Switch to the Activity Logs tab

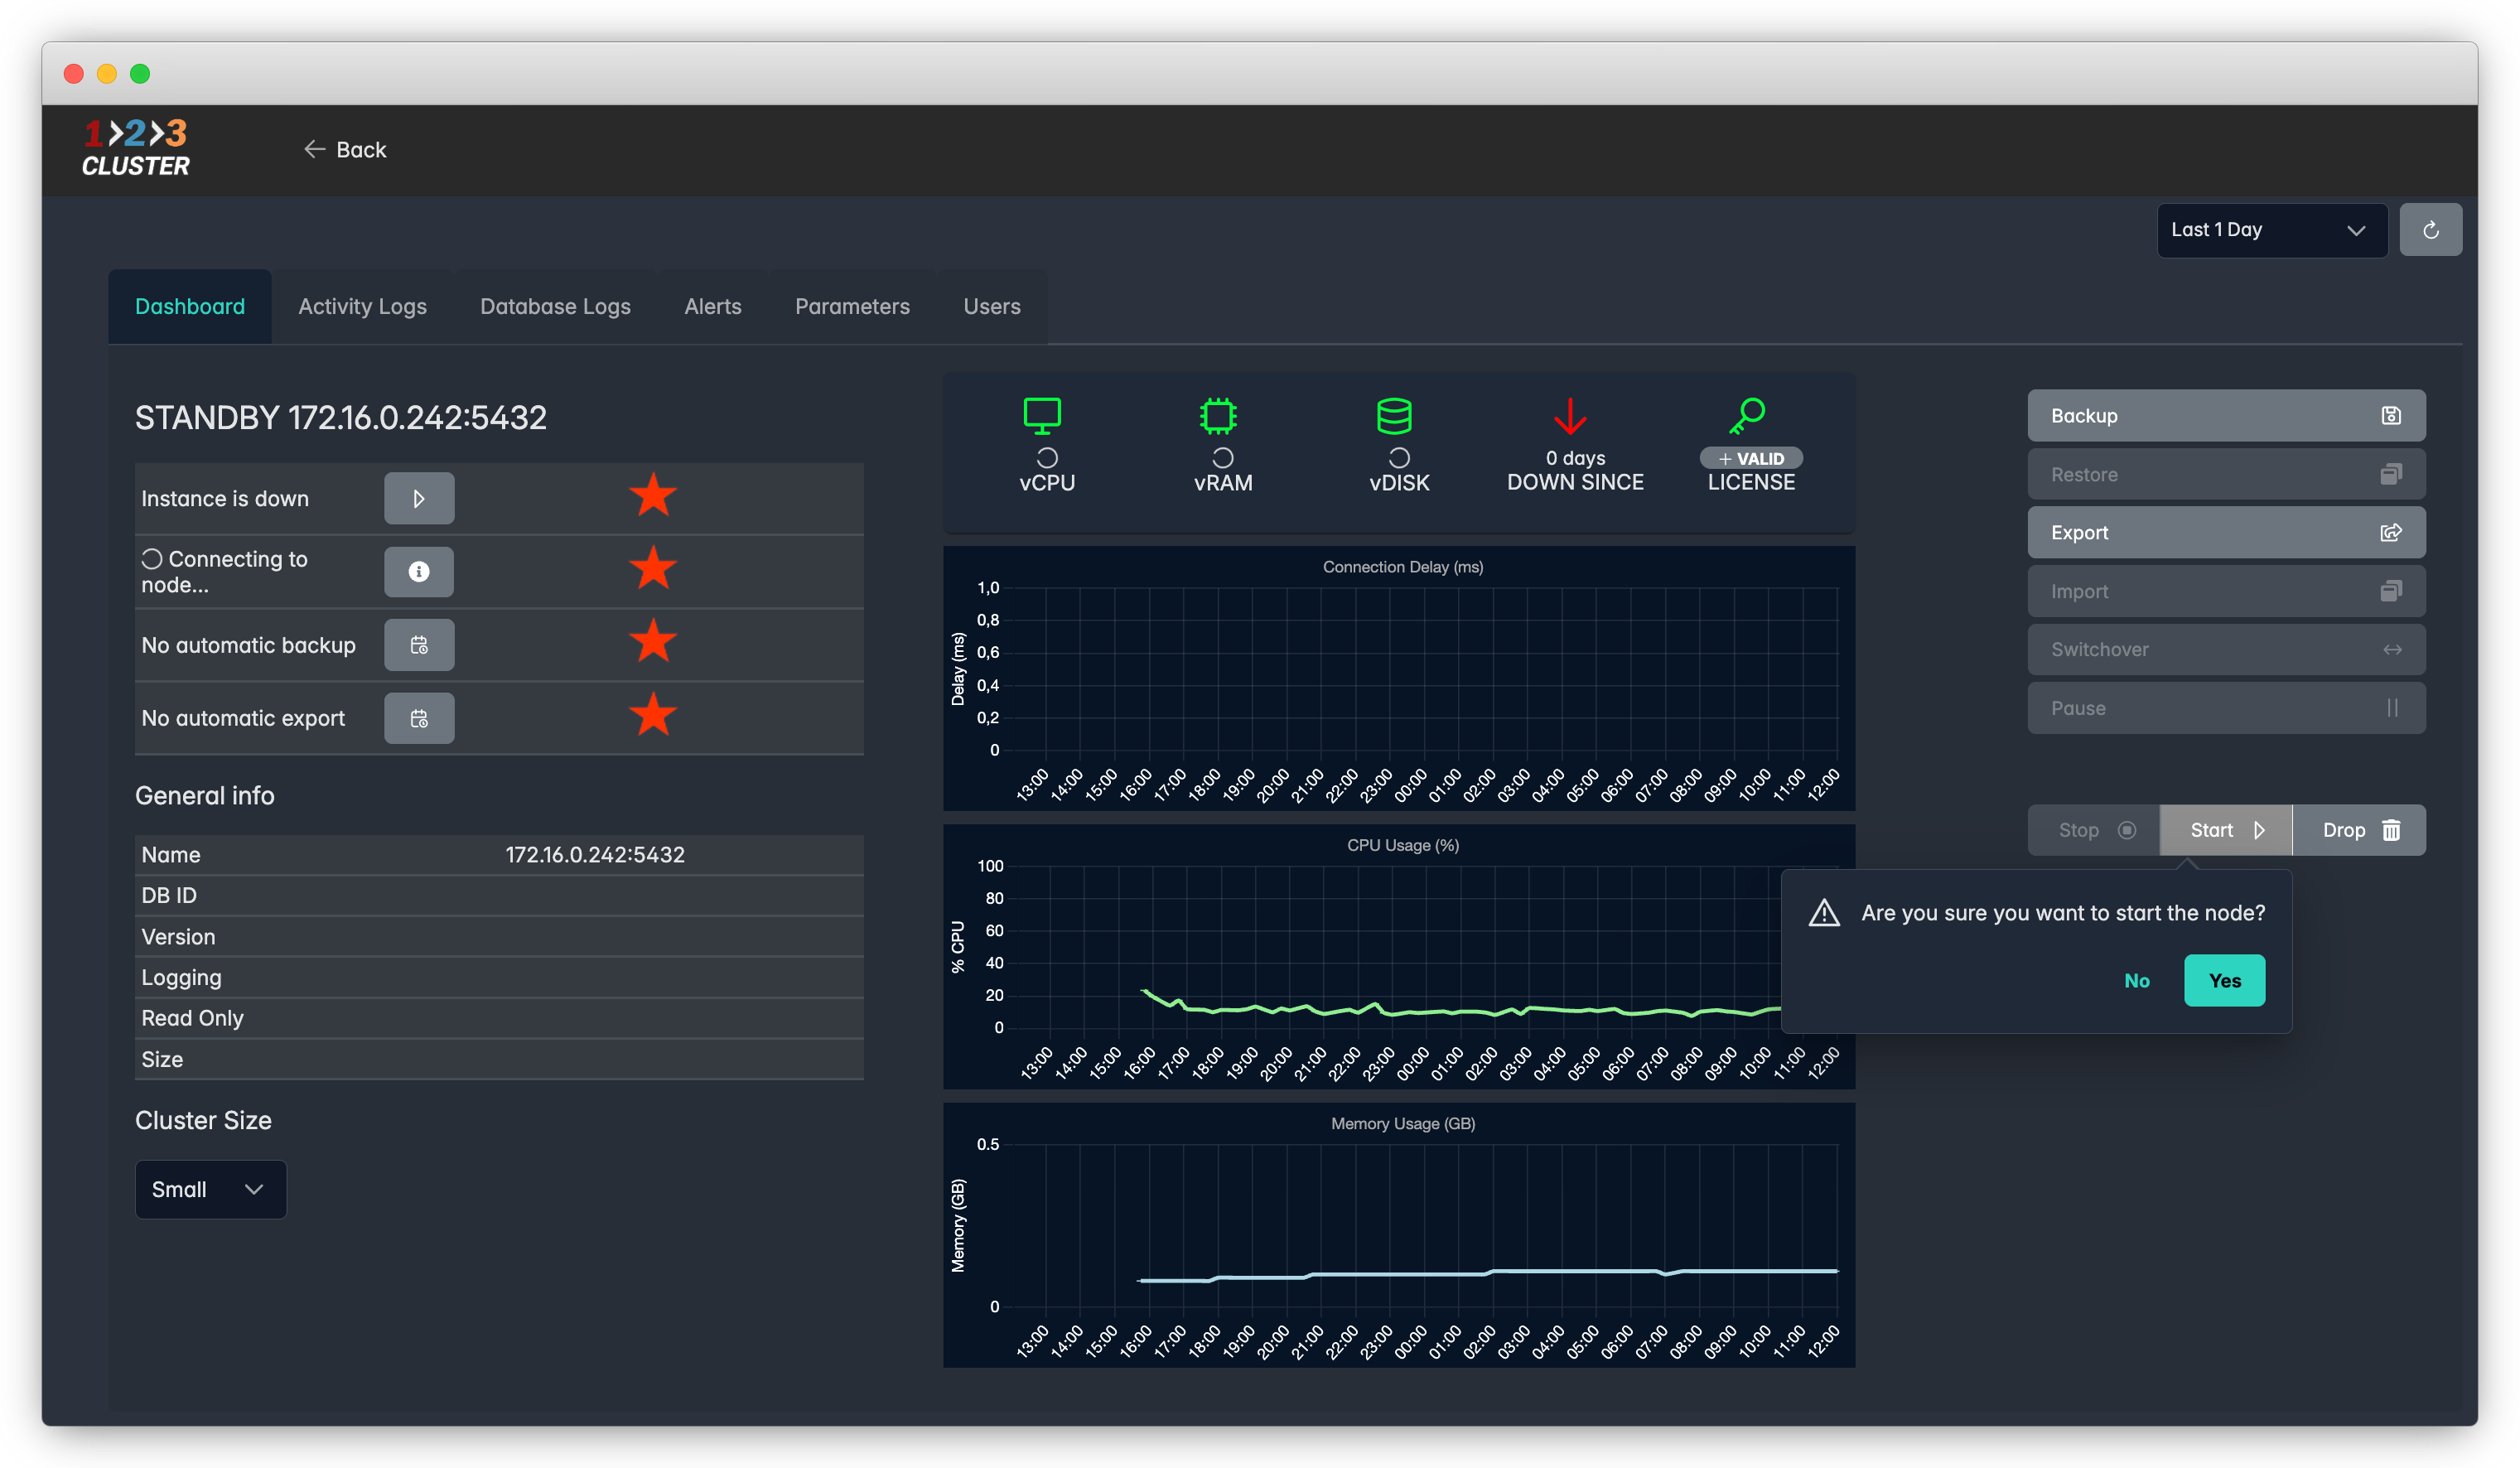click(x=362, y=306)
